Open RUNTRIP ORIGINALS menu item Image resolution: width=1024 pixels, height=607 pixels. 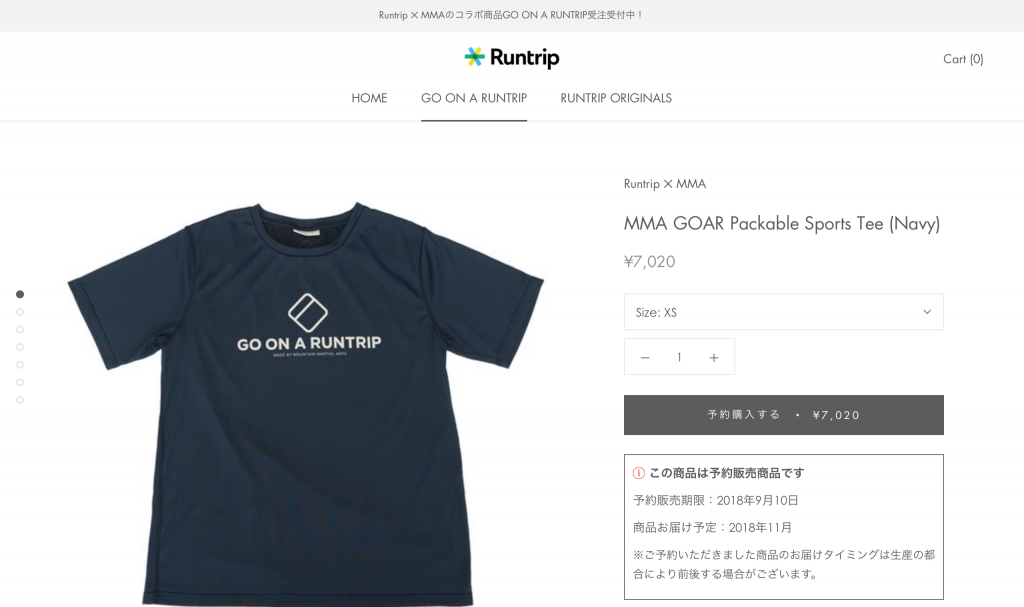(x=616, y=98)
